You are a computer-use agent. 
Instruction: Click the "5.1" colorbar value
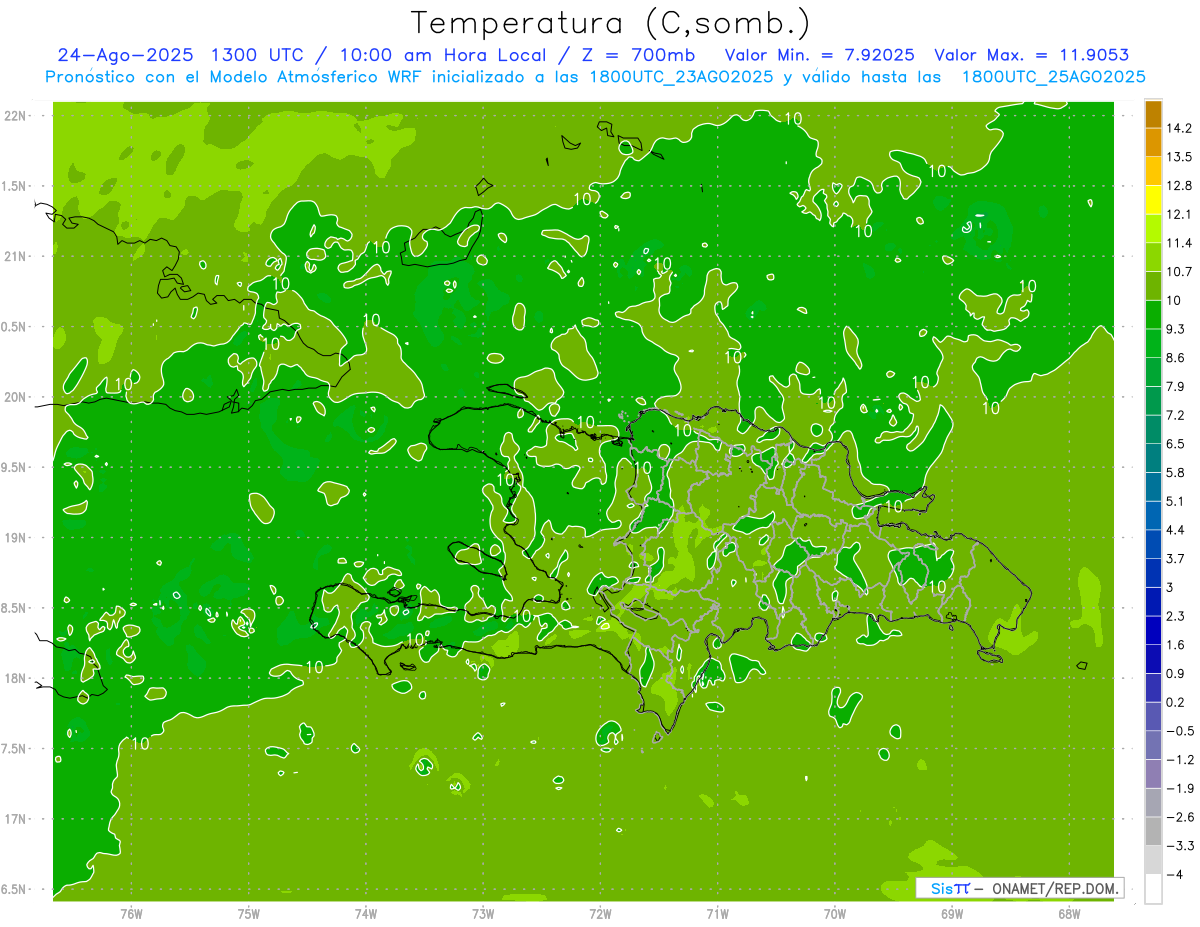pos(1177,501)
